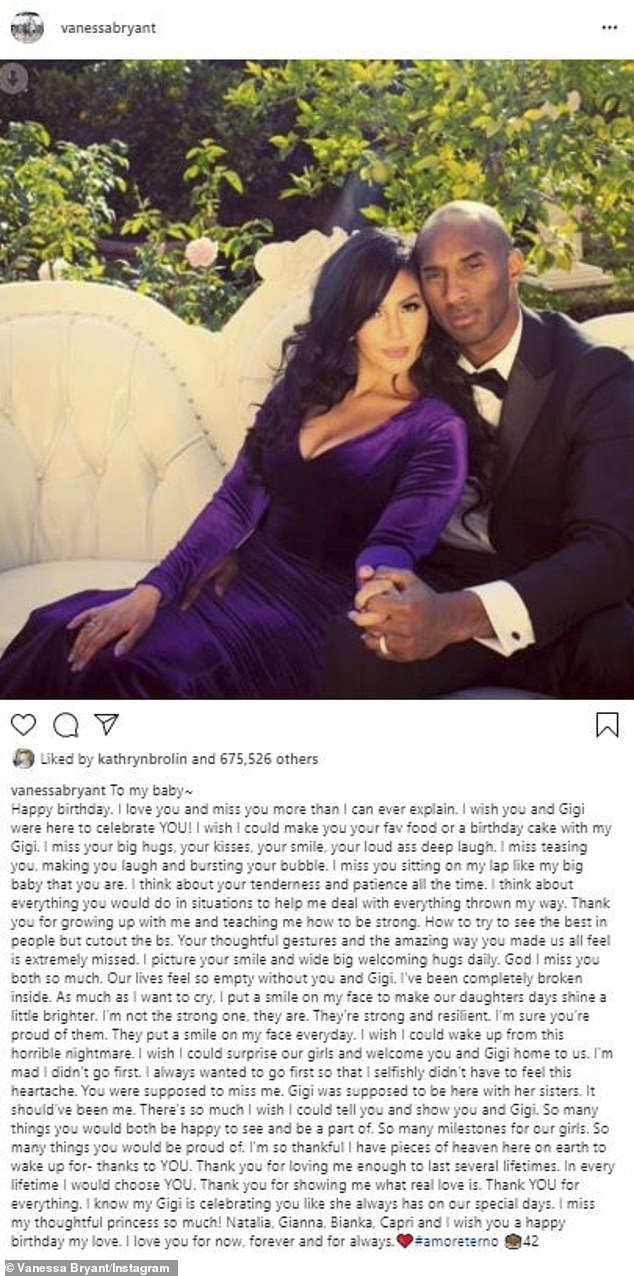Click the Vanessa Bryant/Instagram credit label
634x1276 pixels.
[x=90, y=1267]
